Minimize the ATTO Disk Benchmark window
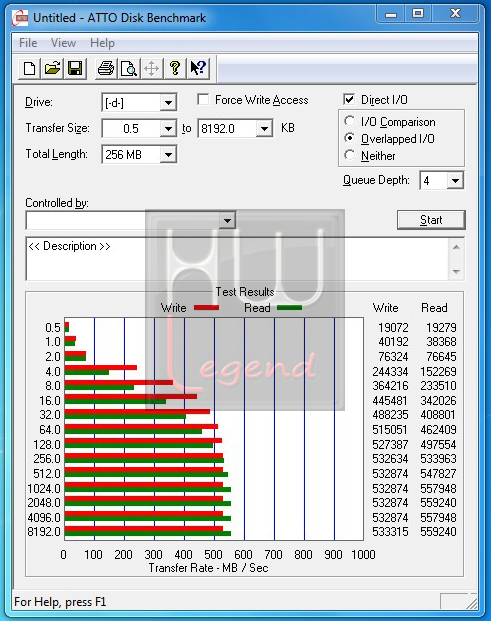This screenshot has height=621, width=491. point(390,14)
